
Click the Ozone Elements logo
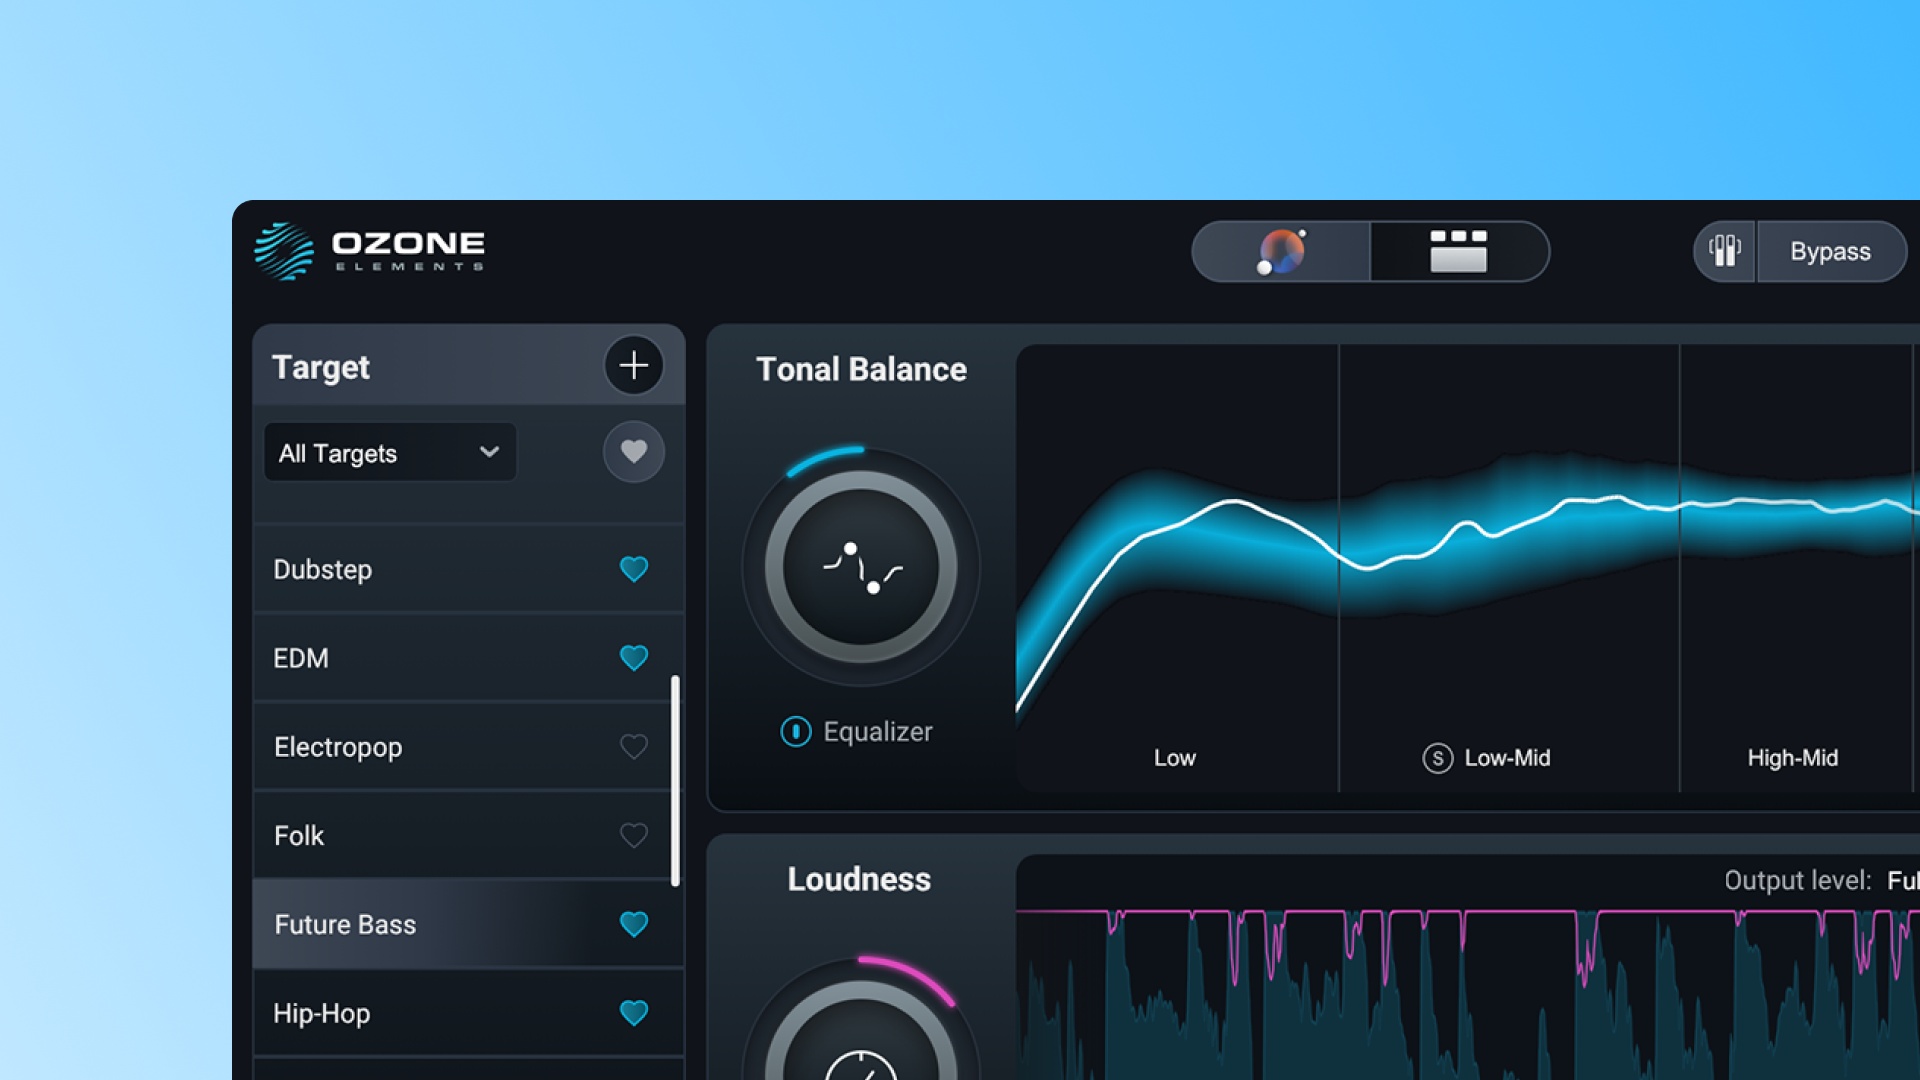click(x=369, y=251)
